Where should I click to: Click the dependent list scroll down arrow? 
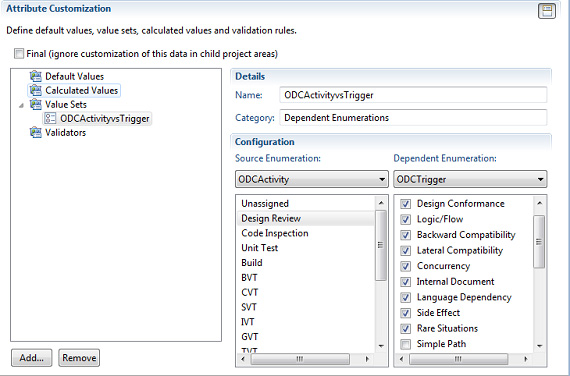click(x=539, y=345)
